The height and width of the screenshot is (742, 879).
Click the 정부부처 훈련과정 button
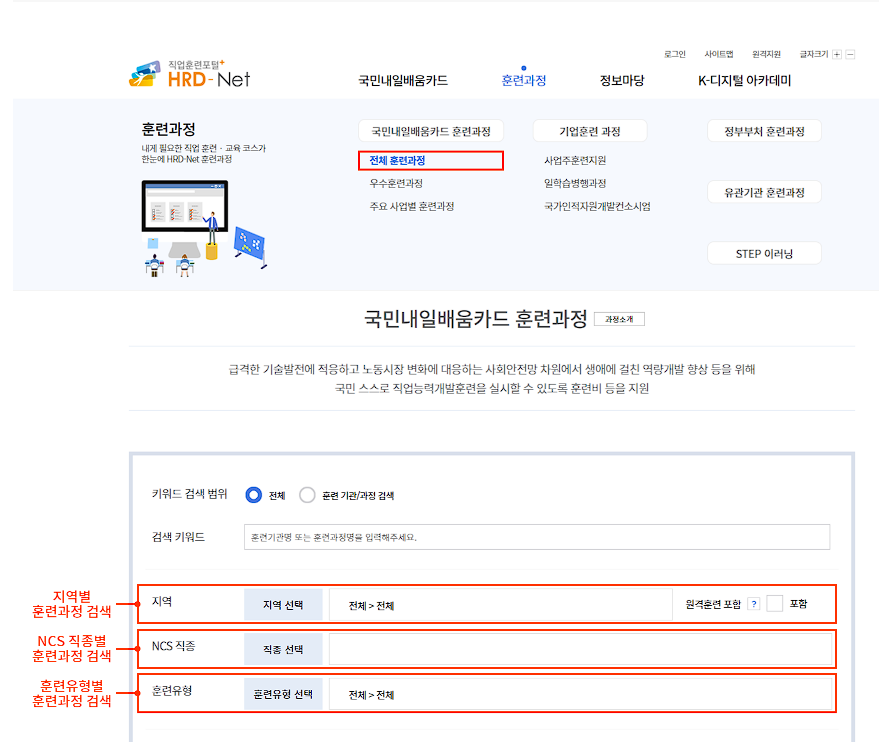click(x=763, y=130)
